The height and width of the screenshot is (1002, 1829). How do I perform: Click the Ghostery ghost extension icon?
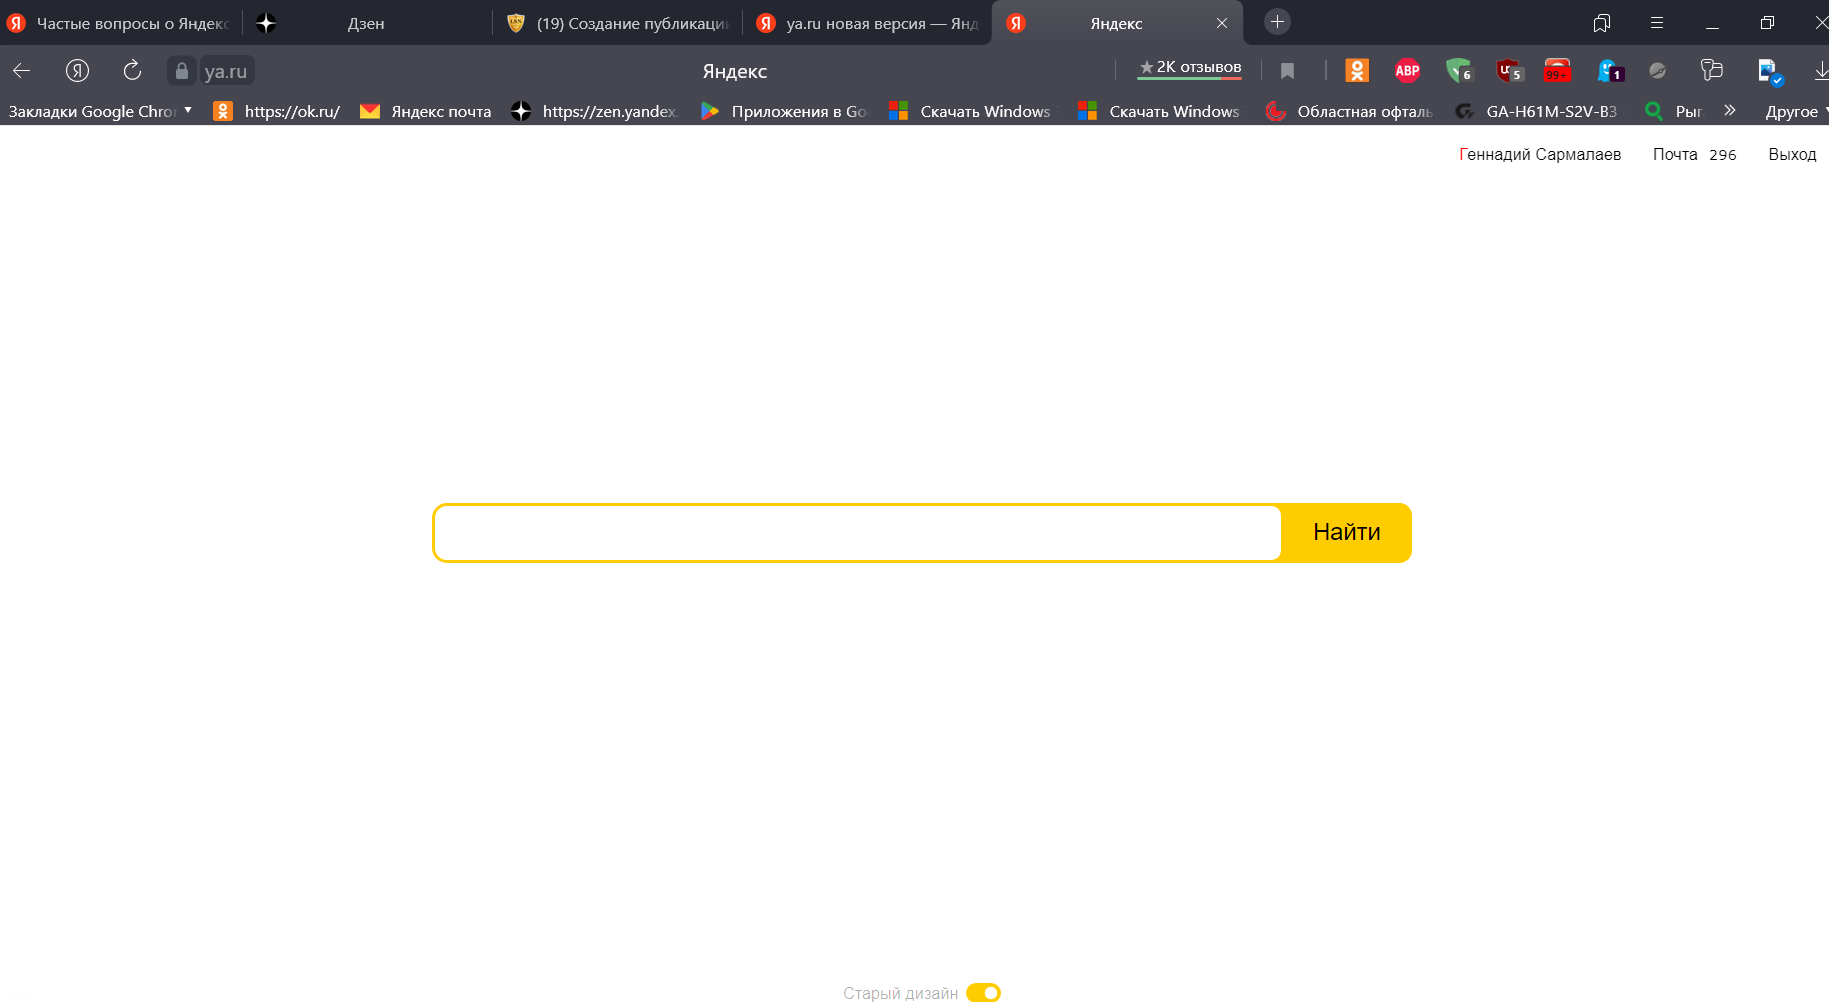point(1609,70)
